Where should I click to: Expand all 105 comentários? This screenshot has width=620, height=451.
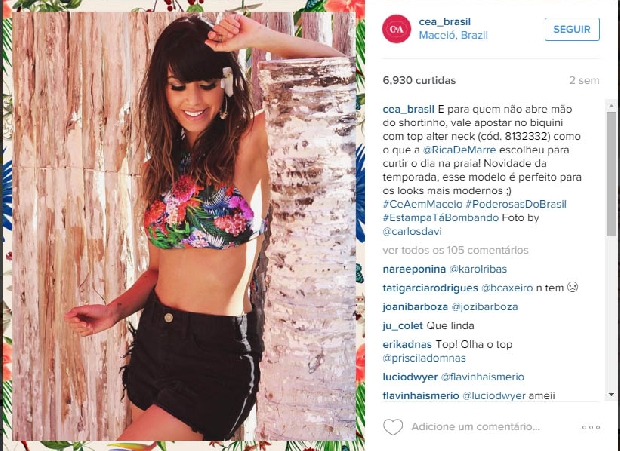coord(456,250)
